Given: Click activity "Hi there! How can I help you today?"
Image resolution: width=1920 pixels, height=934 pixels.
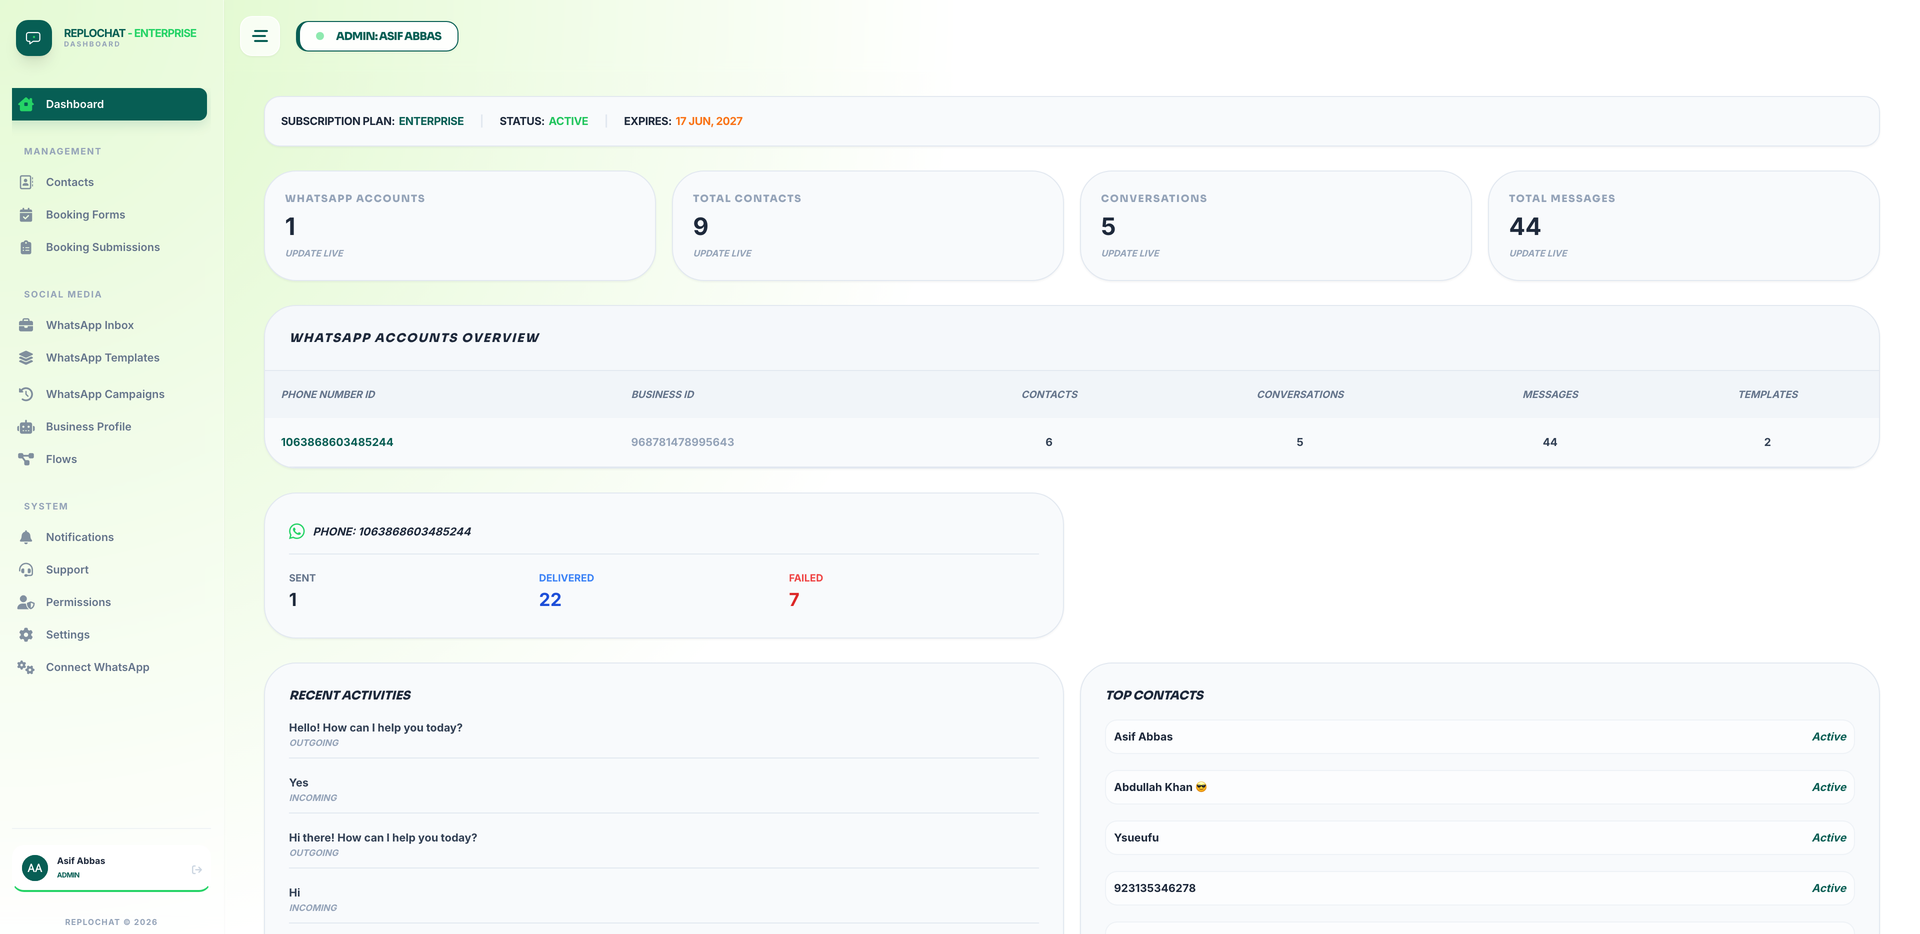Looking at the screenshot, I should coord(383,838).
